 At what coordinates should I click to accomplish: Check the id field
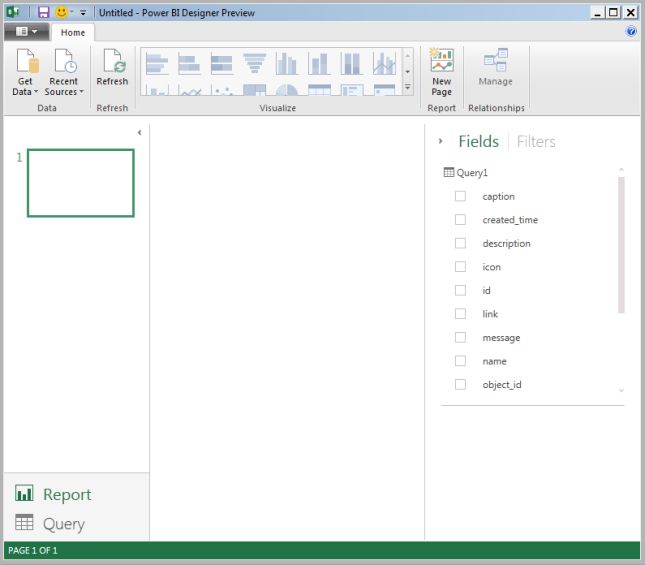[460, 290]
